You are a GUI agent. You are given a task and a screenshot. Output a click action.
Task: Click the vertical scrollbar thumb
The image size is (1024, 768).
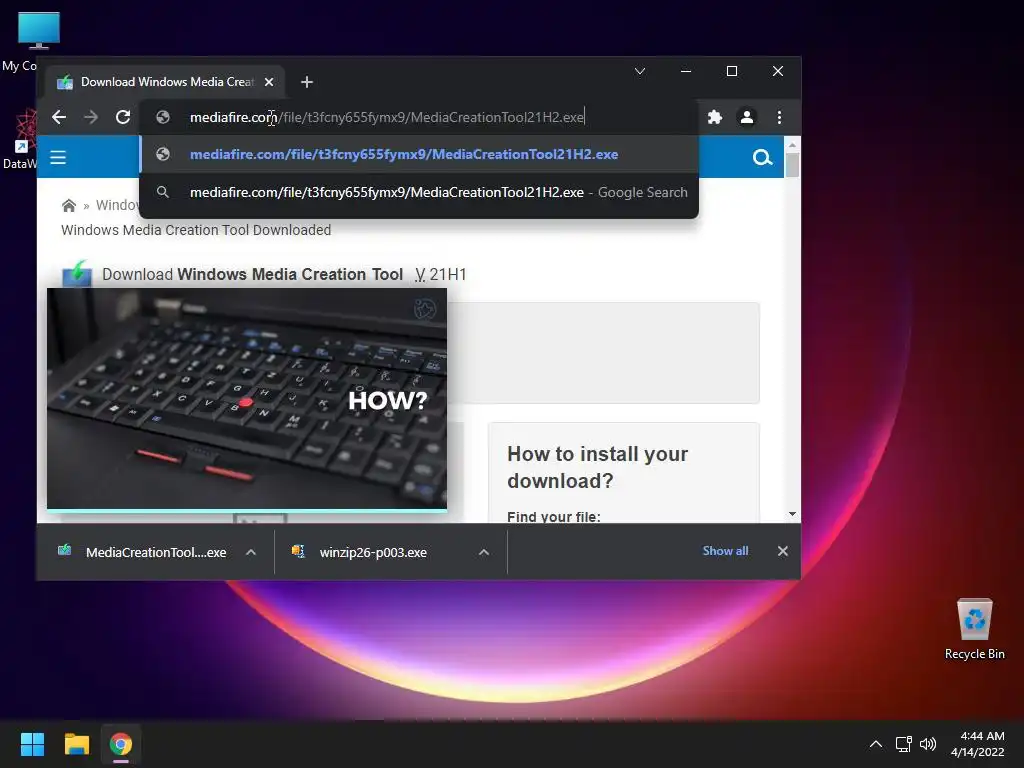point(792,165)
